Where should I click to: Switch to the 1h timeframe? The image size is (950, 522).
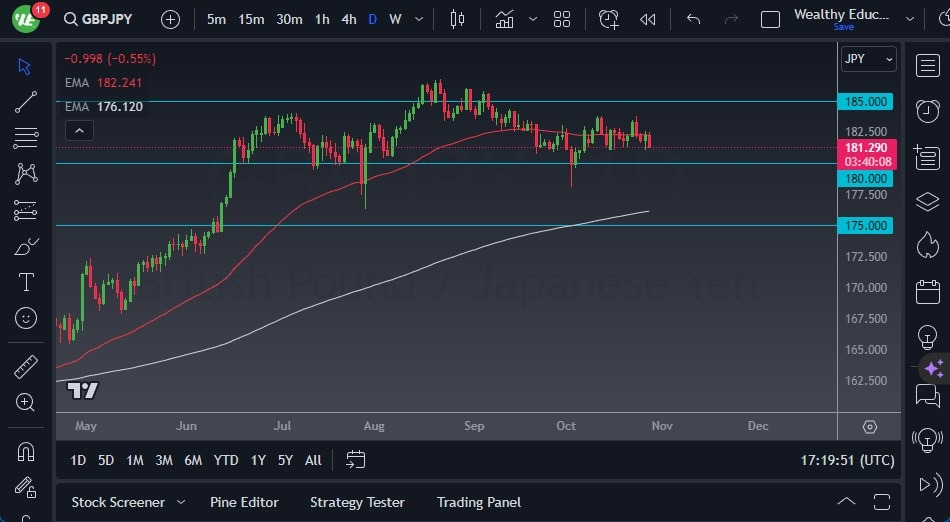coord(322,19)
